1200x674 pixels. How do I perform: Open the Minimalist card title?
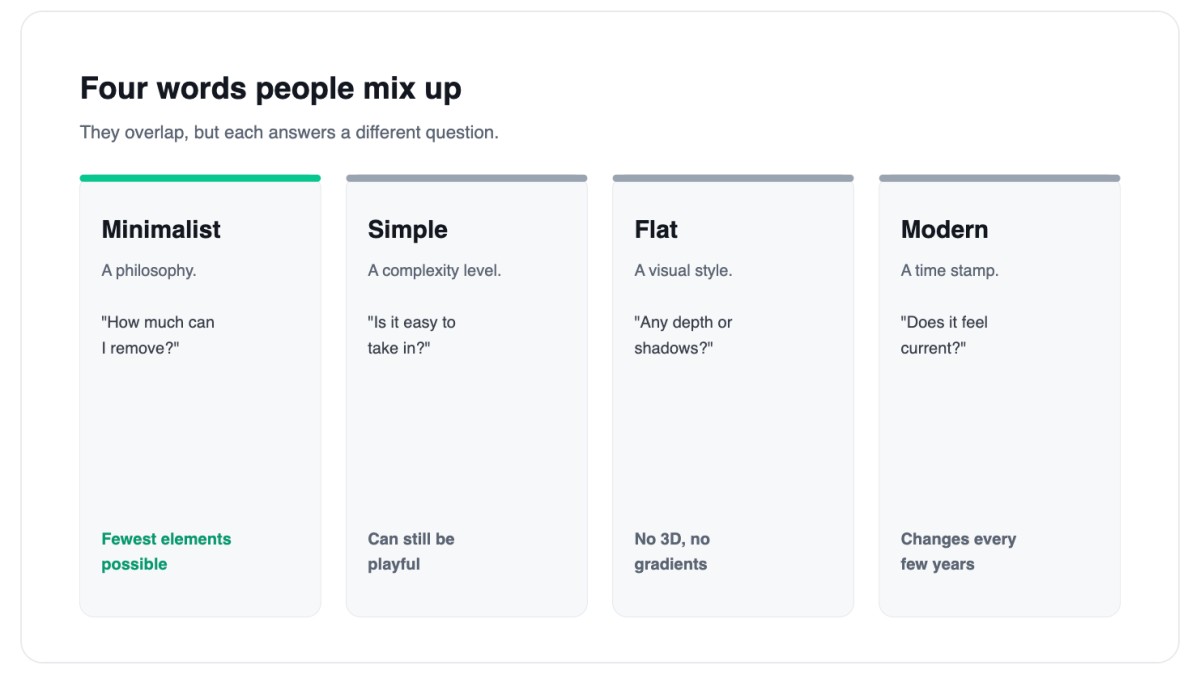tap(161, 229)
